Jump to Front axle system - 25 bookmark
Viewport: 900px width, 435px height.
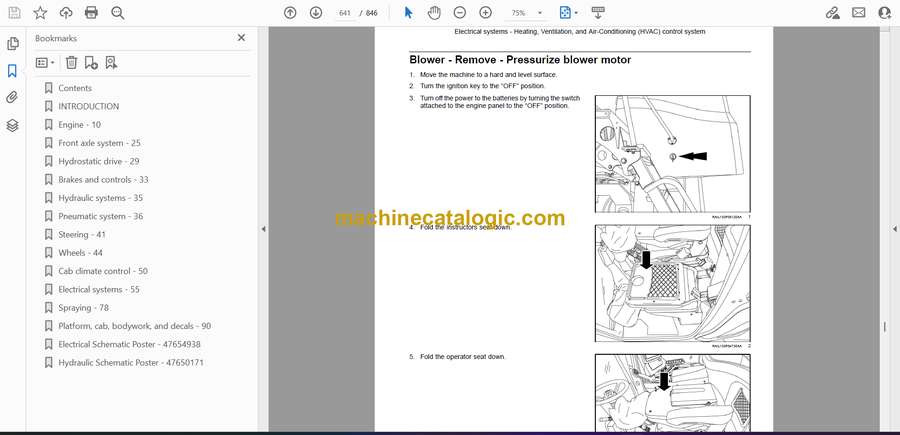[x=99, y=143]
